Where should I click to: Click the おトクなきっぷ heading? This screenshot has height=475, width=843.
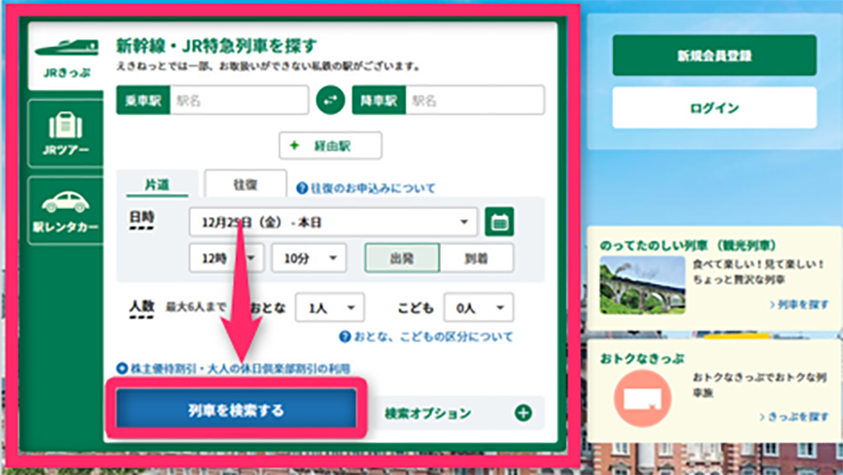tap(642, 359)
